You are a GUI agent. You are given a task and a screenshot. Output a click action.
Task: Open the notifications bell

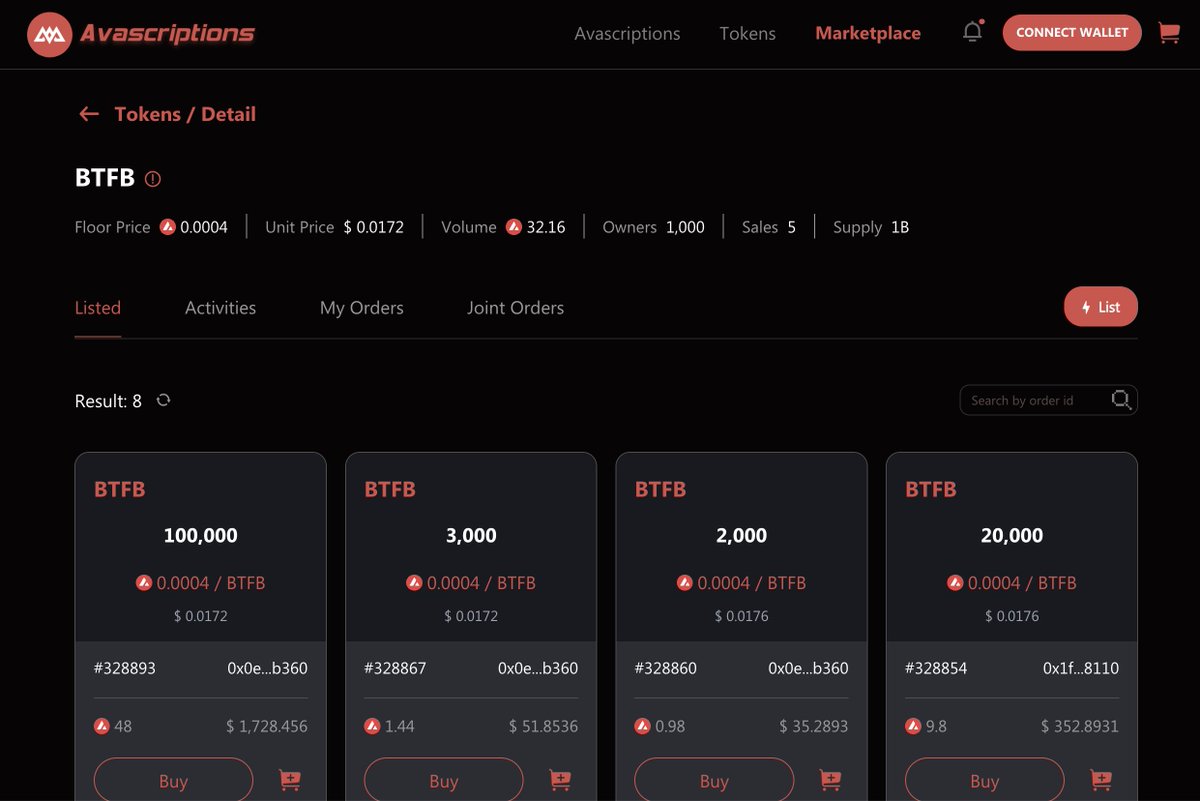tap(972, 32)
